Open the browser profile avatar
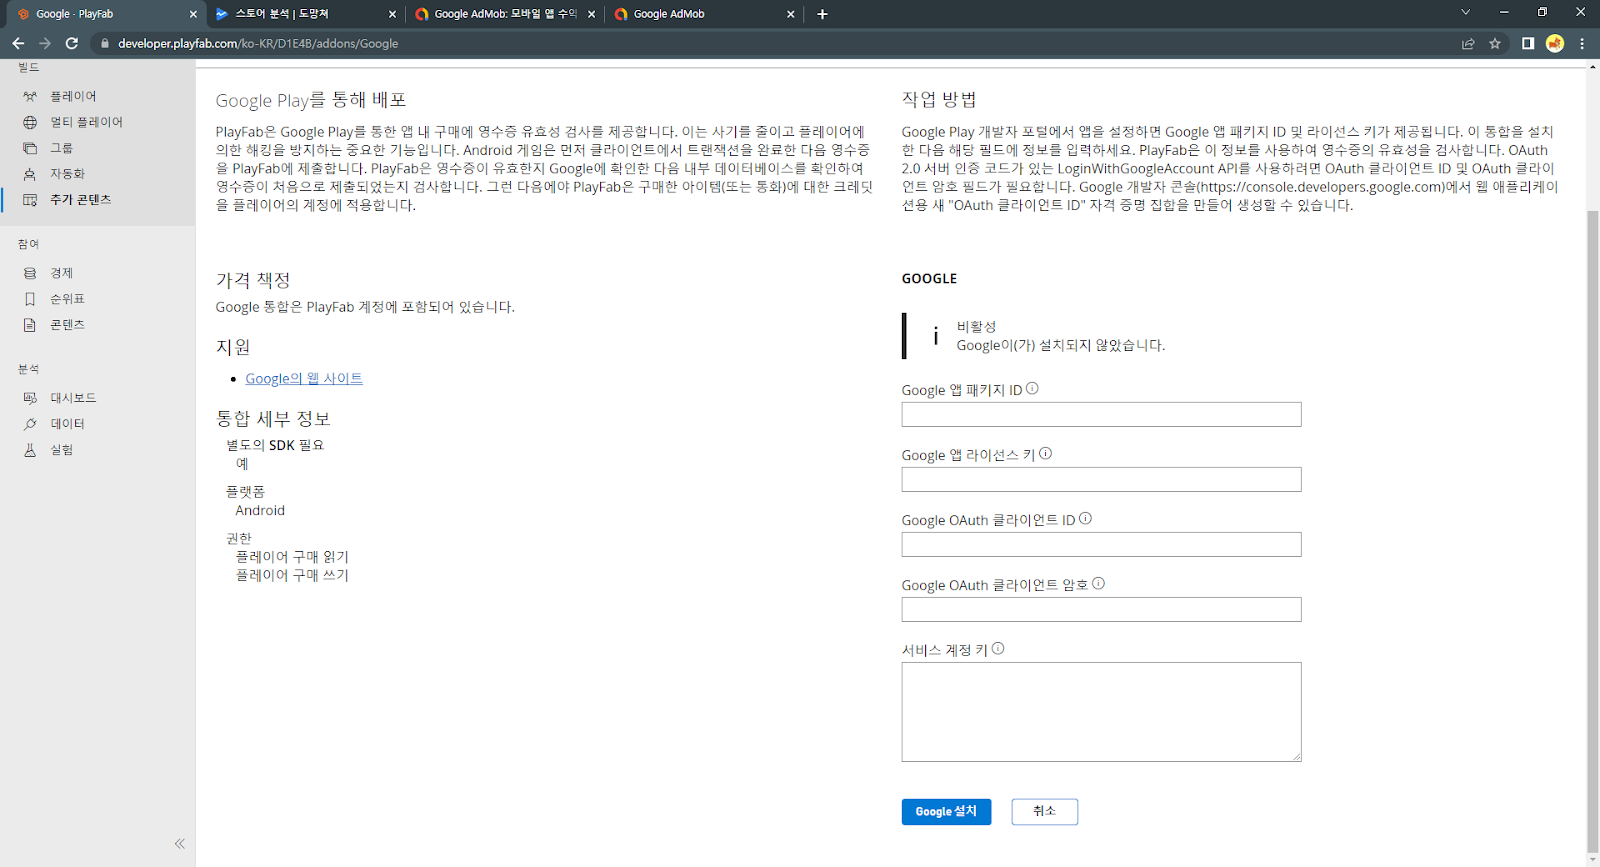This screenshot has width=1600, height=867. 1555,43
